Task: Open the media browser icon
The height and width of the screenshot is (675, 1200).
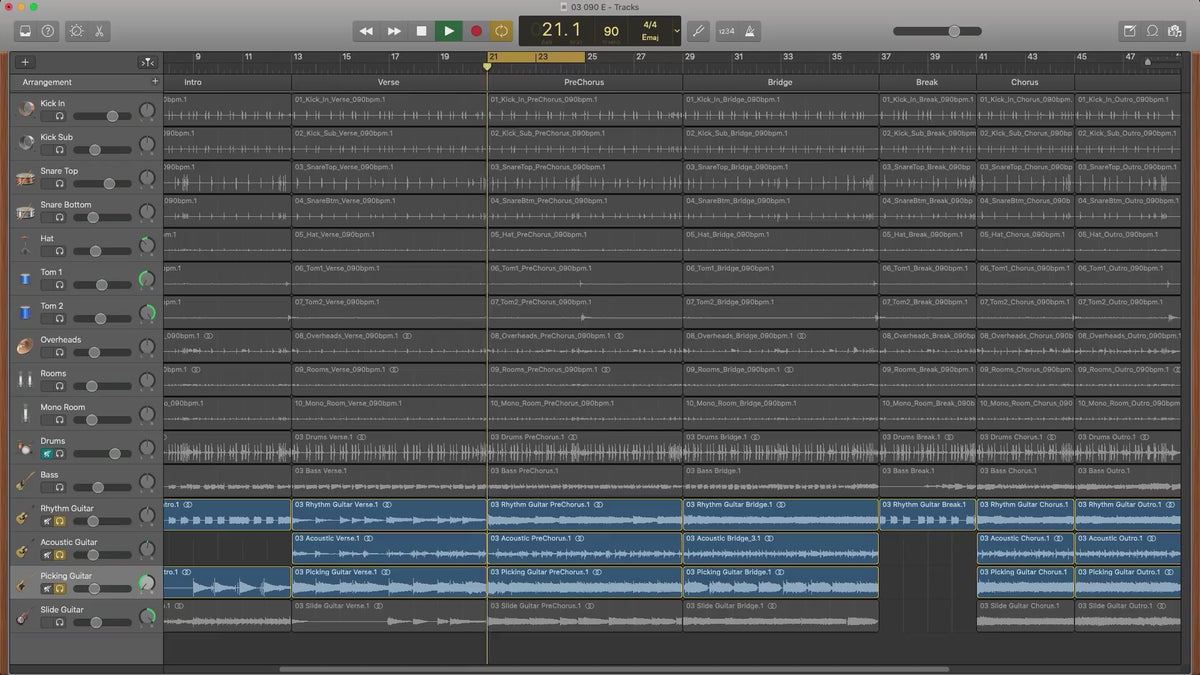Action: pos(1175,31)
